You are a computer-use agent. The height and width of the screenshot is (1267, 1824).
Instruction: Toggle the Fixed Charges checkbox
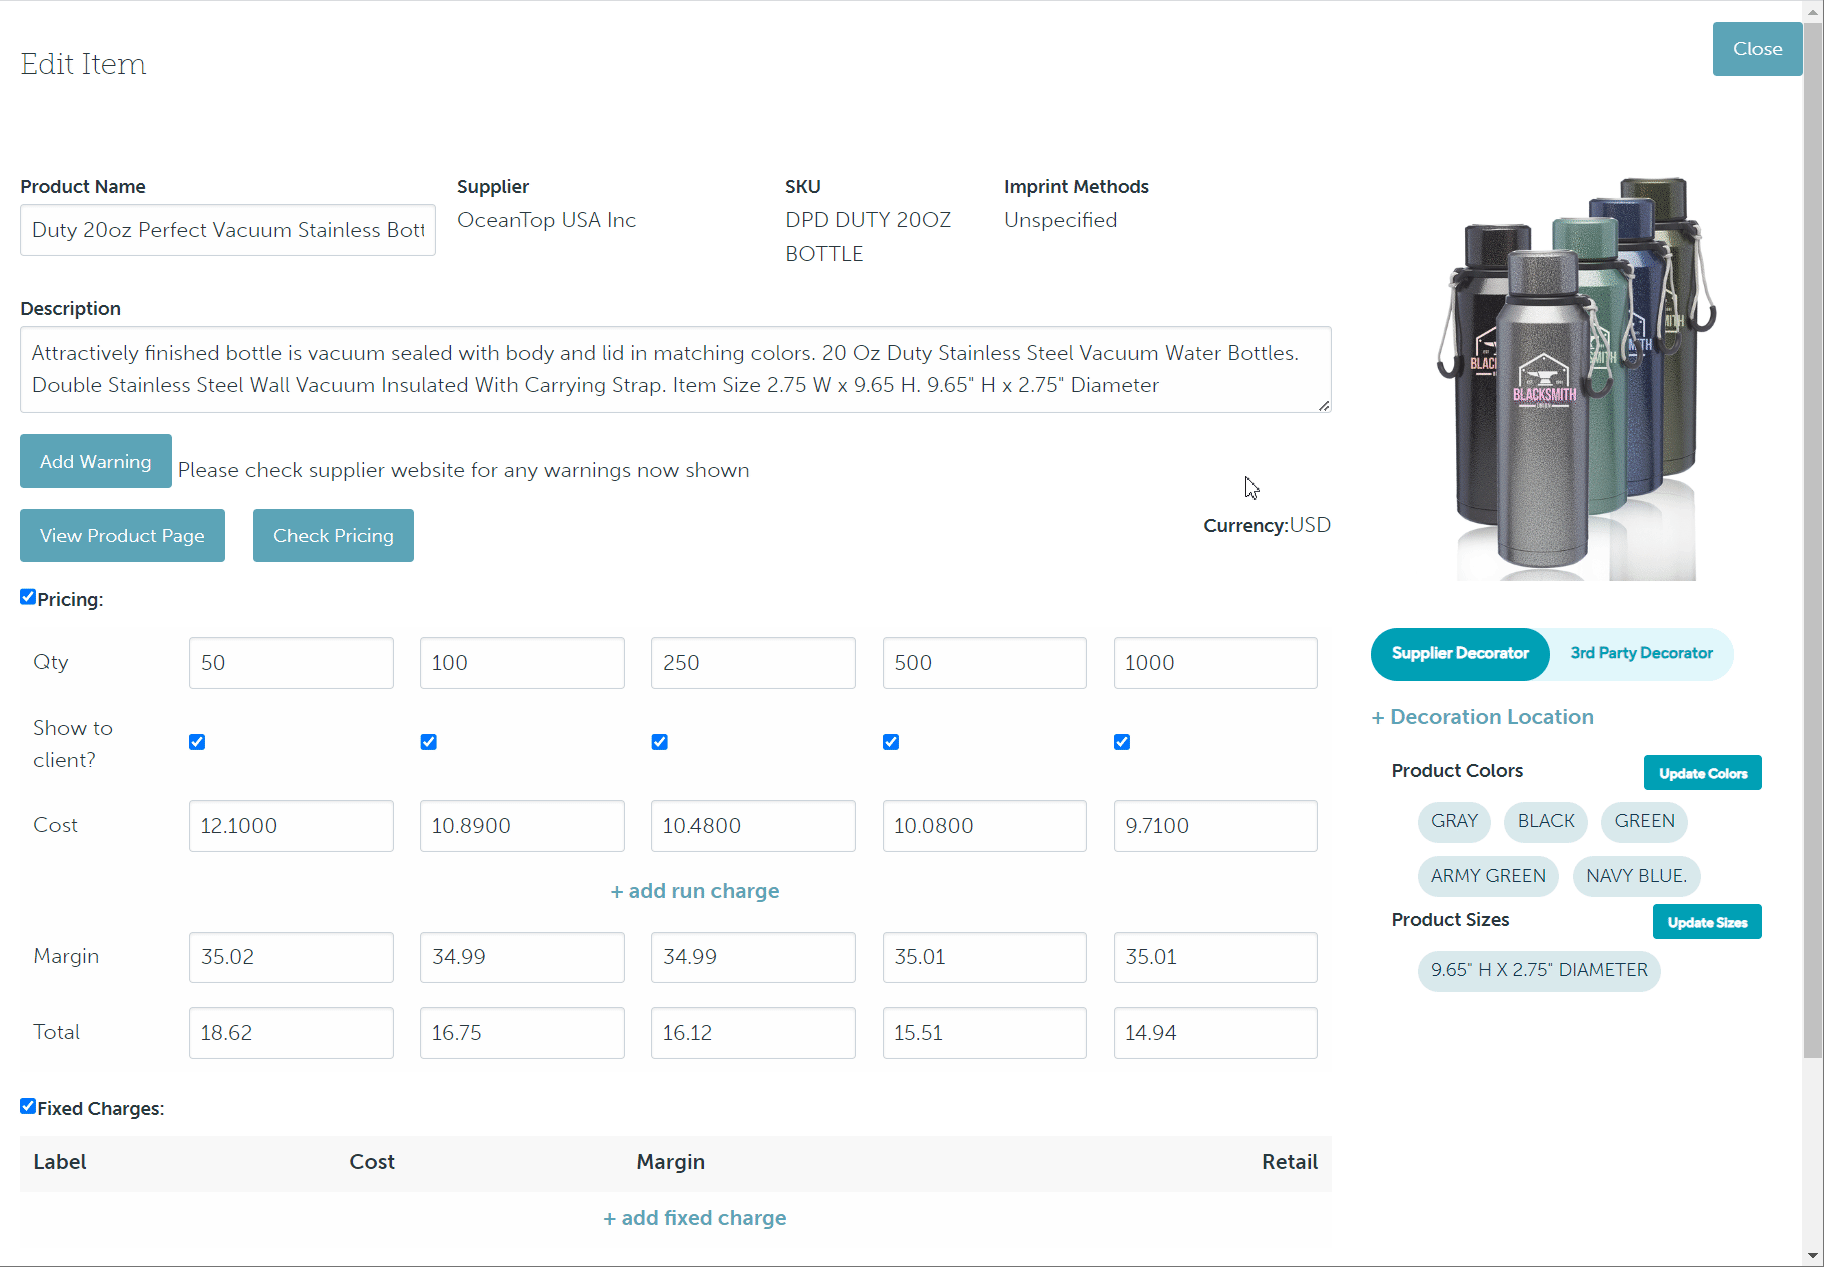27,1105
